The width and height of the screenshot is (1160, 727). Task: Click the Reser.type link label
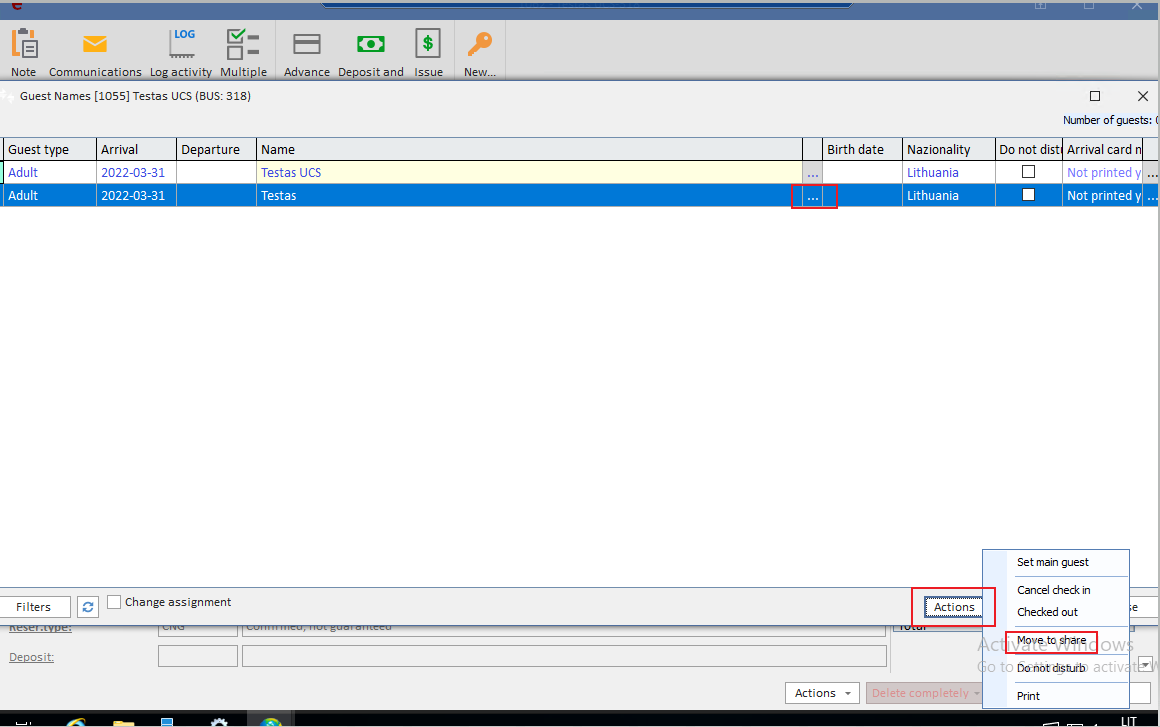click(40, 628)
